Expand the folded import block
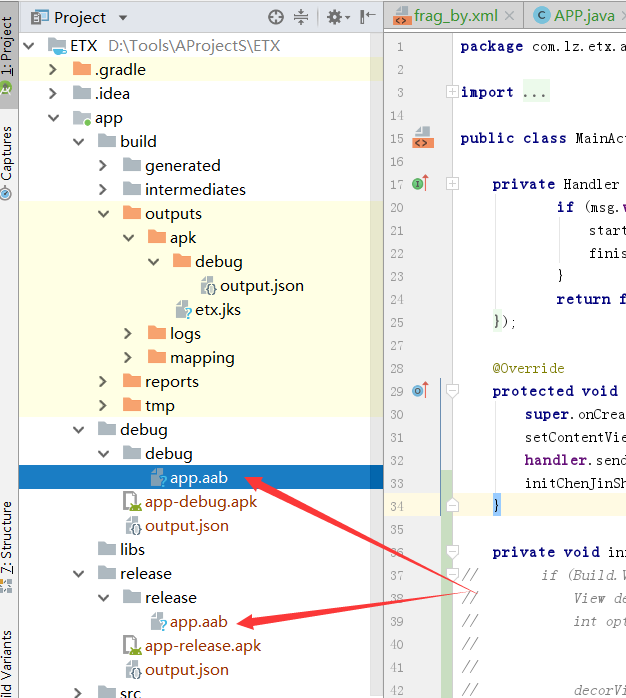The height and width of the screenshot is (698, 626). (x=452, y=92)
